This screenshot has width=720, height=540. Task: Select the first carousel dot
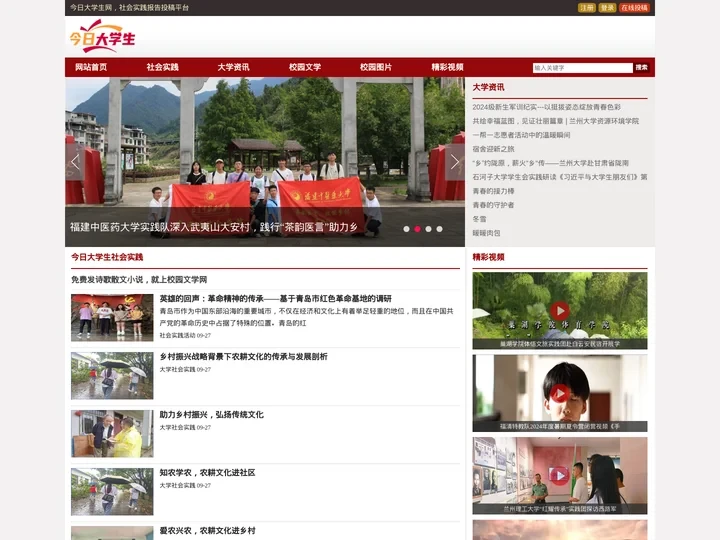(406, 229)
